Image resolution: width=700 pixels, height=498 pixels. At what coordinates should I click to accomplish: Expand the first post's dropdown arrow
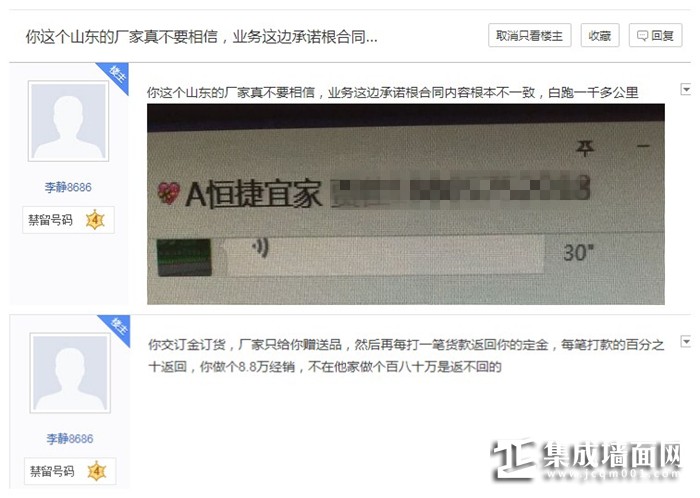[686, 89]
